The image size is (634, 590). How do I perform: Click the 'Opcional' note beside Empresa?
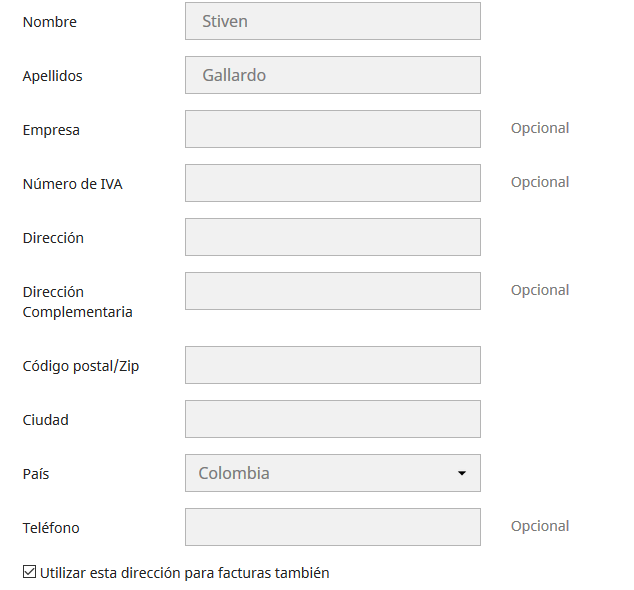click(x=540, y=128)
